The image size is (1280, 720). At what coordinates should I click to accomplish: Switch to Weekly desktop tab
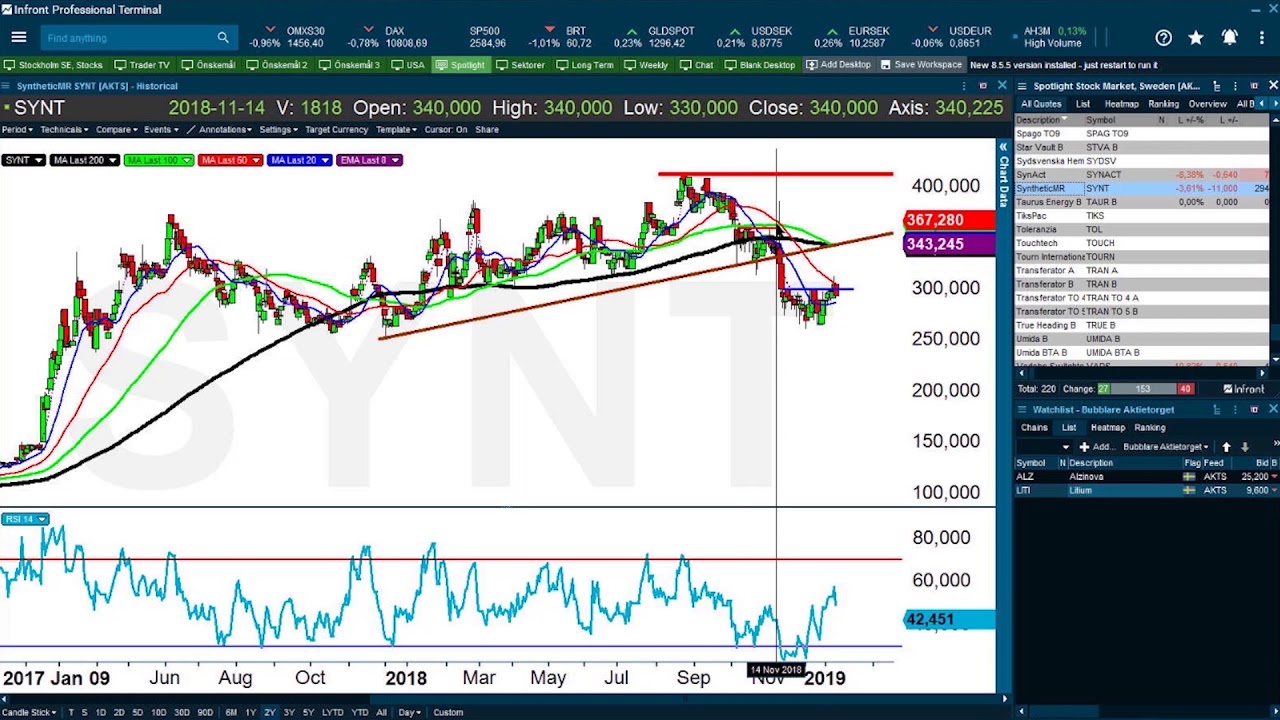[x=646, y=65]
